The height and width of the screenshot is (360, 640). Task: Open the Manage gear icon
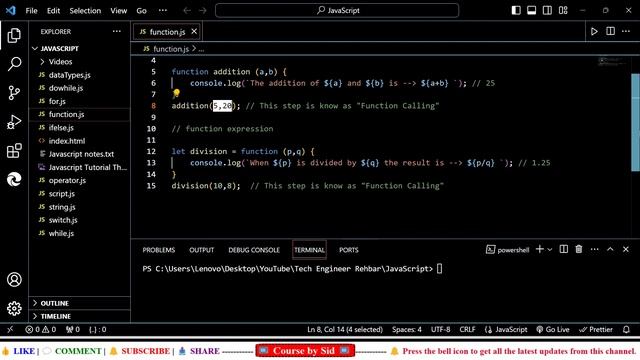coord(14,308)
